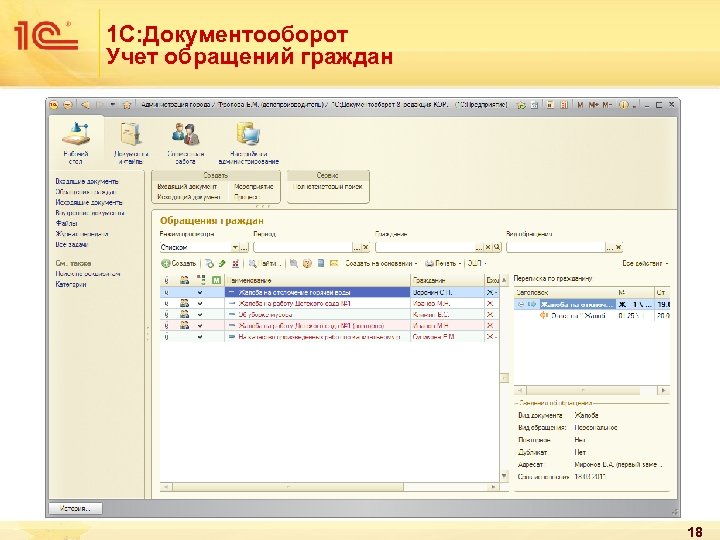Viewport: 720px width, 540px height.
Task: Open the ЭЦП dropdown menu
Action: click(477, 264)
